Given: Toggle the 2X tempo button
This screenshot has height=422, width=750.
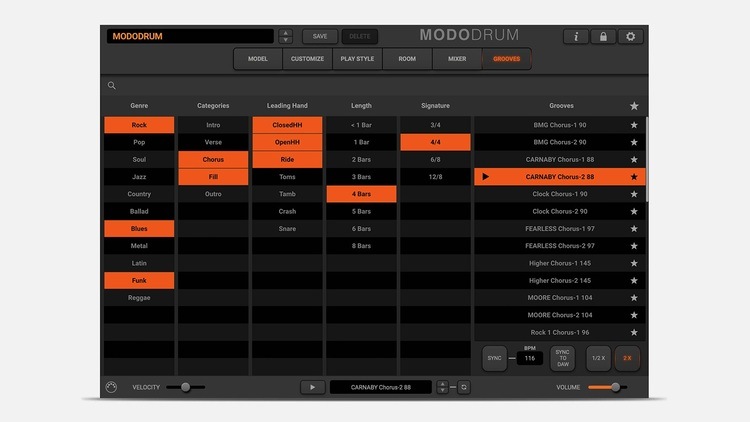Looking at the screenshot, I should (627, 357).
